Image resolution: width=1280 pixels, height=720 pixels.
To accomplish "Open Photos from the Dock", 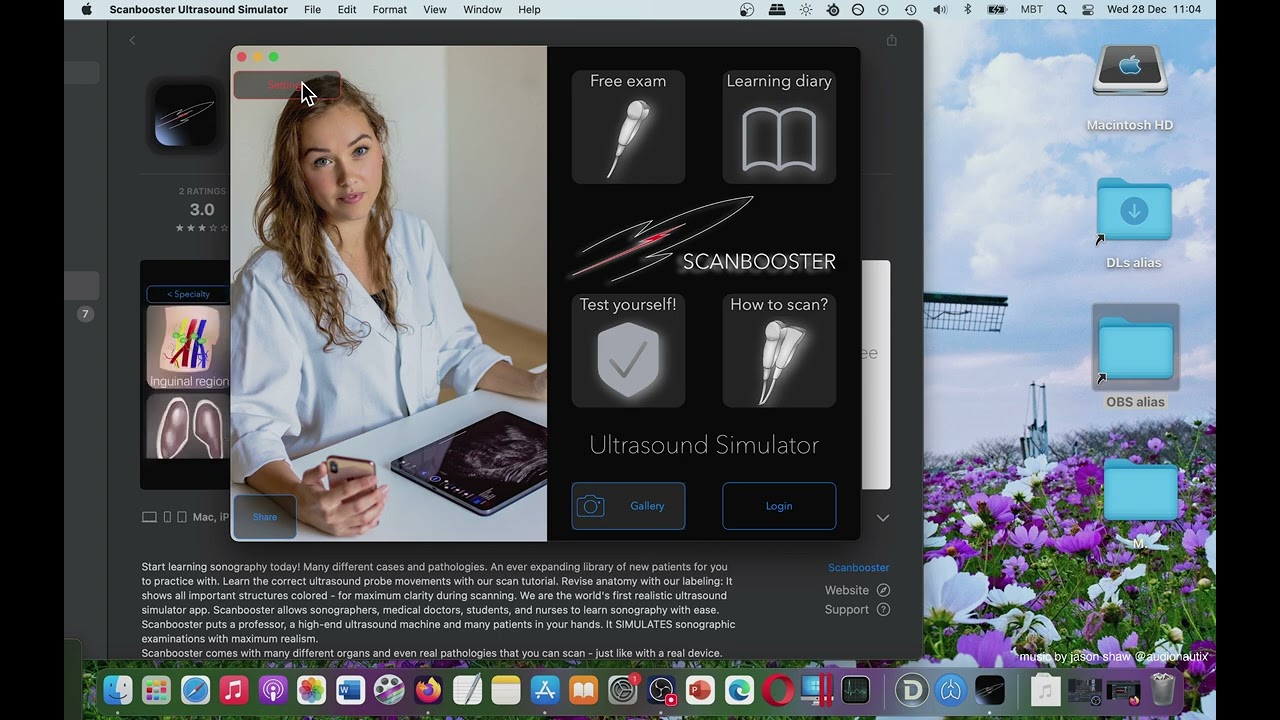I will [312, 690].
